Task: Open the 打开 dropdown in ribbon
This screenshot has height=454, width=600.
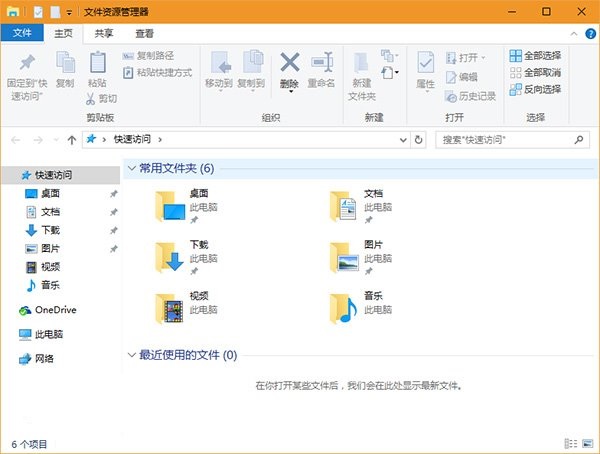Action: tap(466, 58)
